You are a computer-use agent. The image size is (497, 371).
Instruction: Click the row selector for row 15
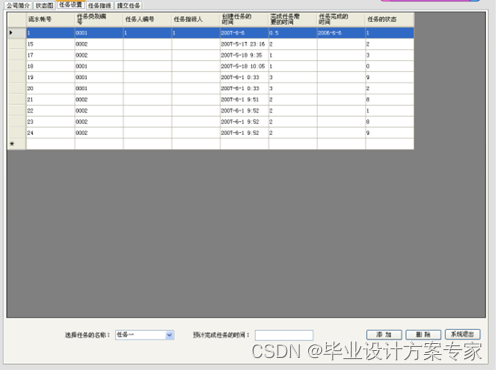pos(17,44)
